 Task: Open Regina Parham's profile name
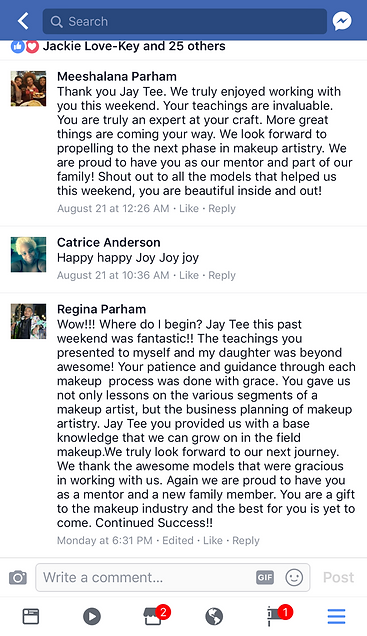(101, 309)
